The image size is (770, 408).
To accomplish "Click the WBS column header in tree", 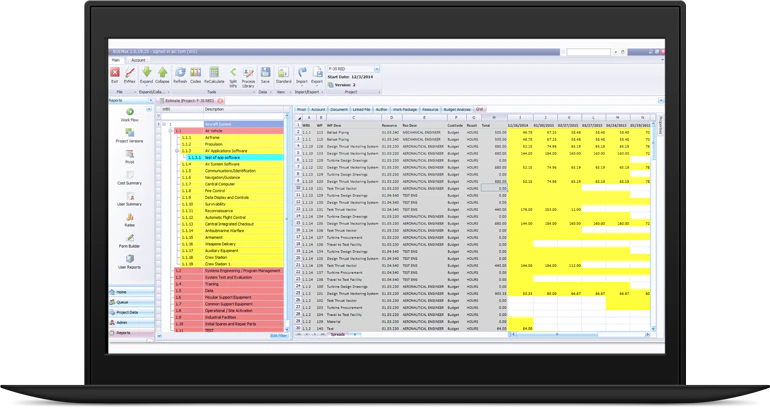I will click(182, 109).
